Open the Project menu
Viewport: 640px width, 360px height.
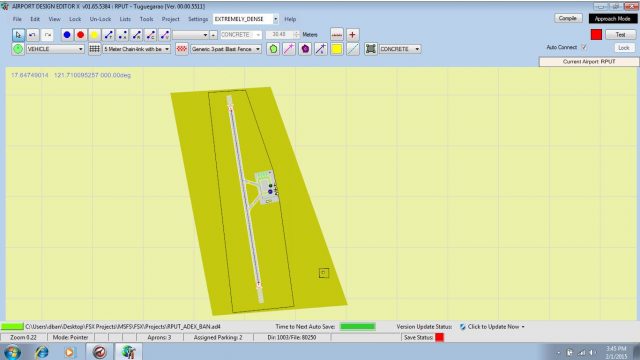point(171,19)
